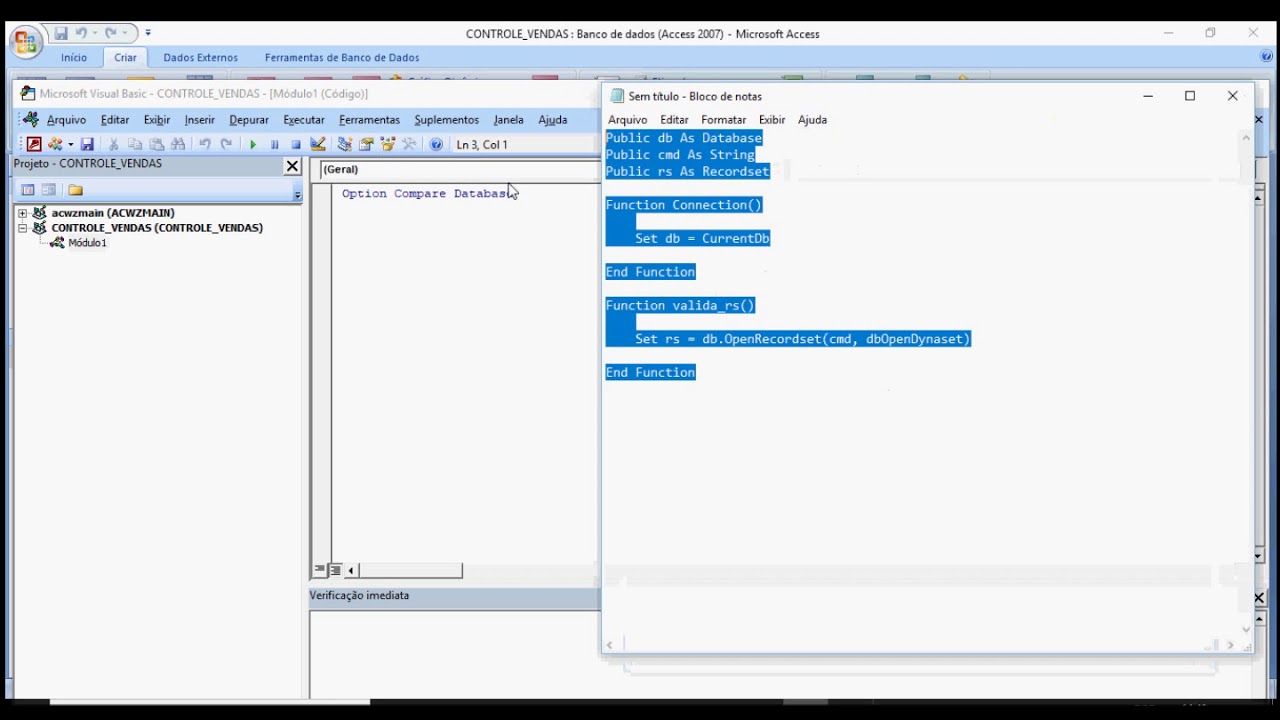The height and width of the screenshot is (720, 1280).
Task: Undo in the Access quick access toolbar
Action: click(x=82, y=33)
